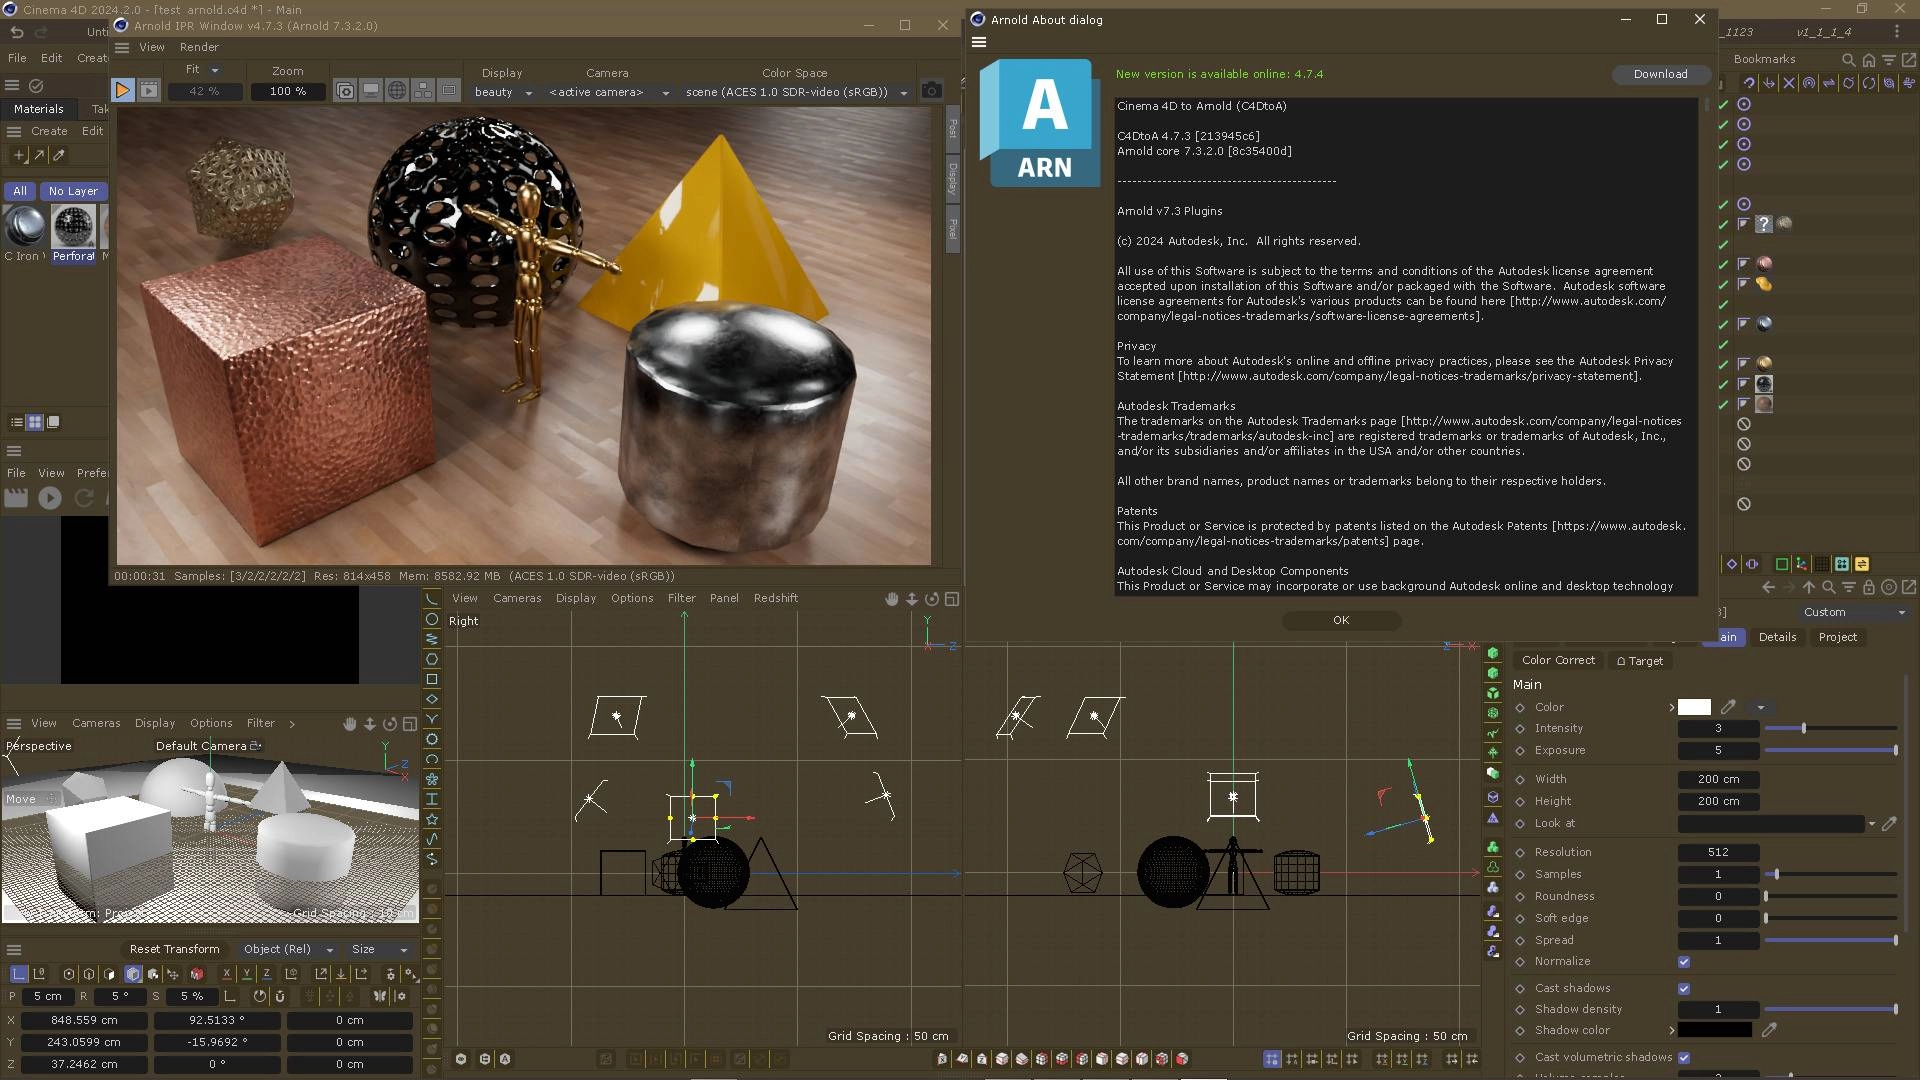Click the material list view icon

pyautogui.click(x=17, y=423)
